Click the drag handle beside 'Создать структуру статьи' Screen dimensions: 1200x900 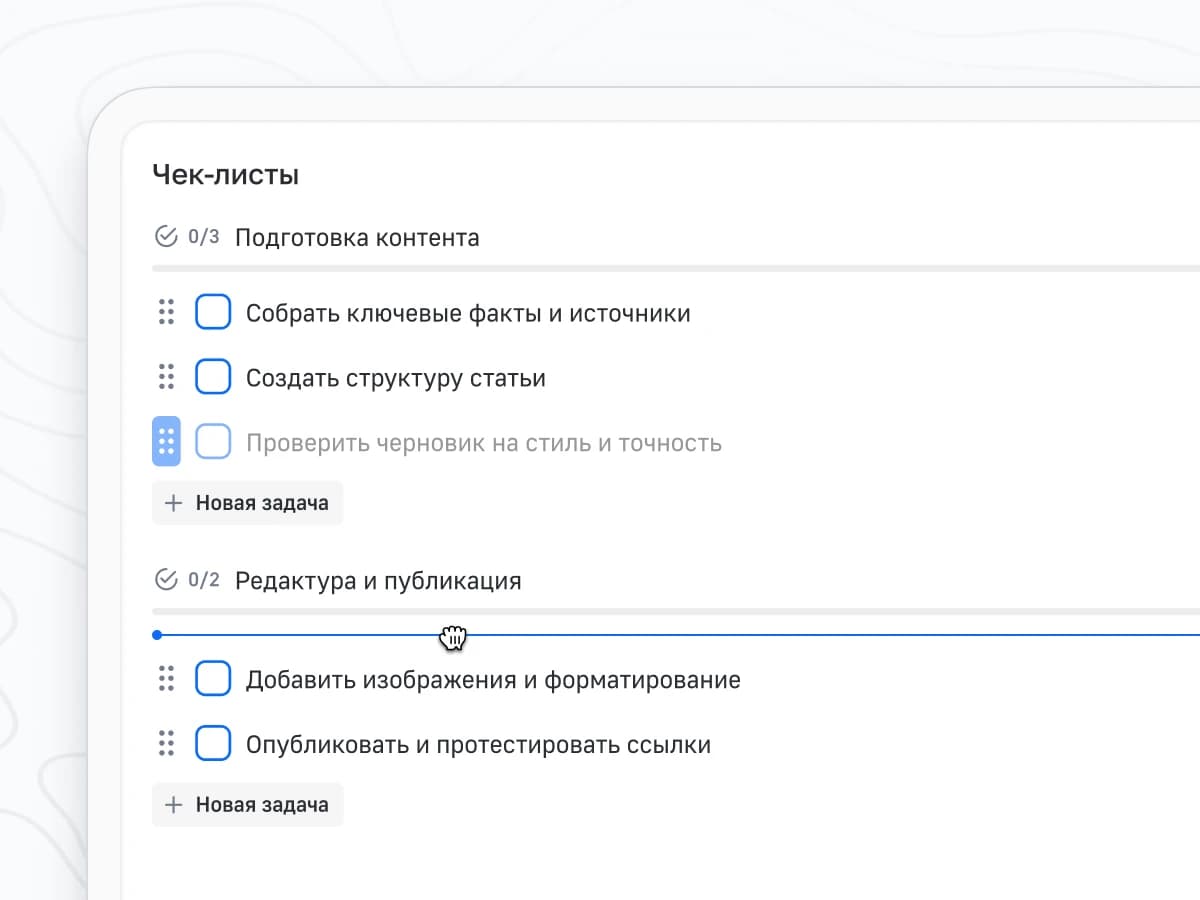[x=167, y=377]
